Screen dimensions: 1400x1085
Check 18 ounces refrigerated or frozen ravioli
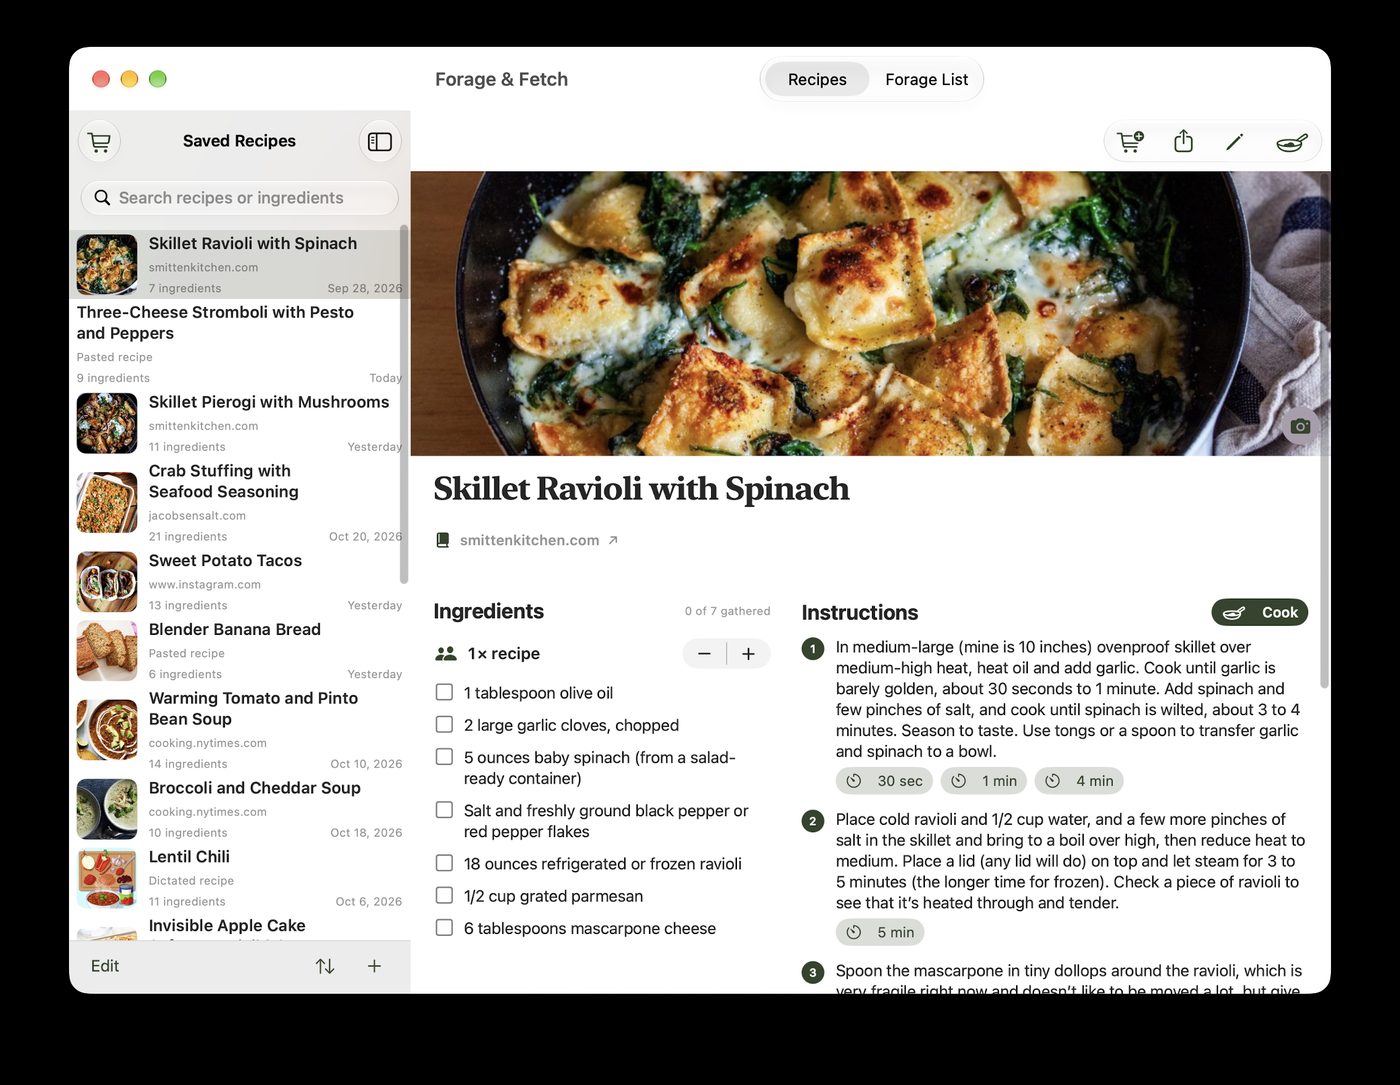[445, 863]
